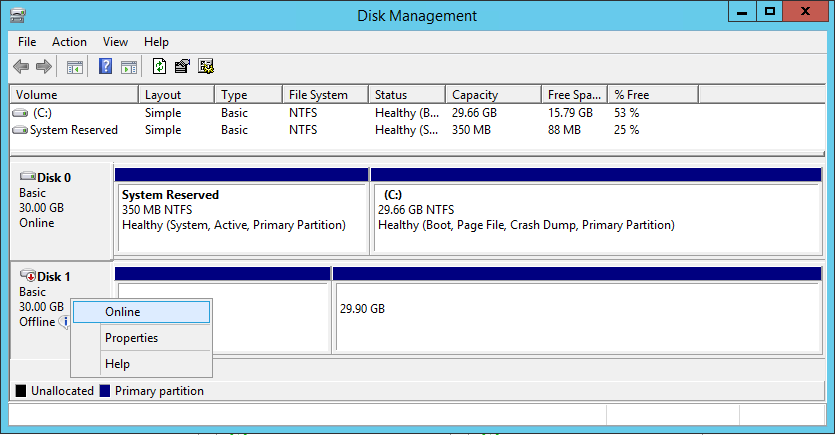835x435 pixels.
Task: Click the Primary partition legend label
Action: [159, 391]
